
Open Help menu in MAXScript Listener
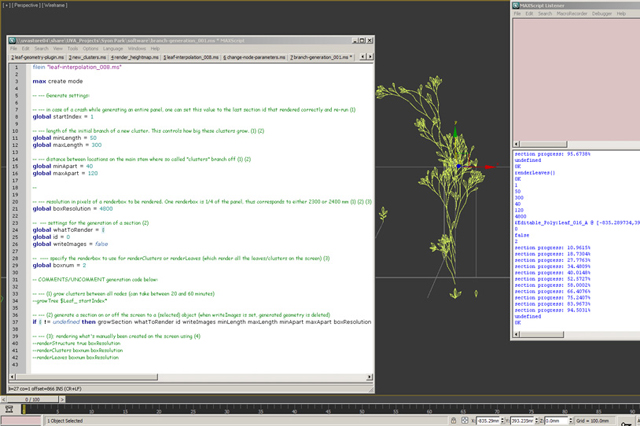pyautogui.click(x=621, y=13)
